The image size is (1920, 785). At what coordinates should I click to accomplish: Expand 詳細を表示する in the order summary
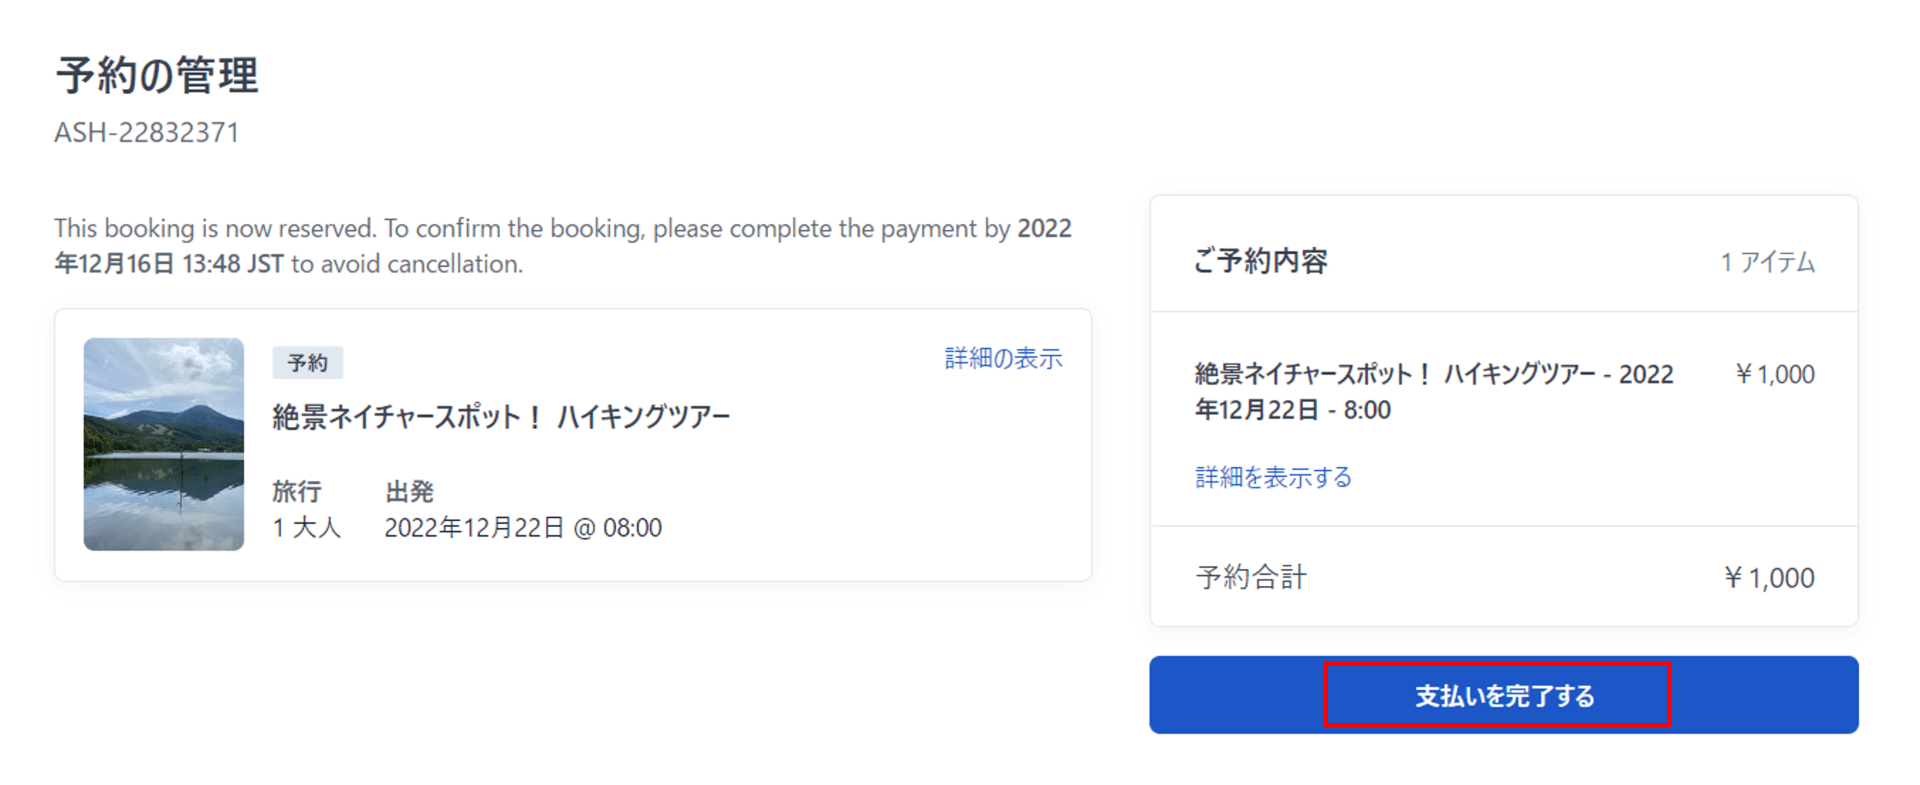[1273, 477]
